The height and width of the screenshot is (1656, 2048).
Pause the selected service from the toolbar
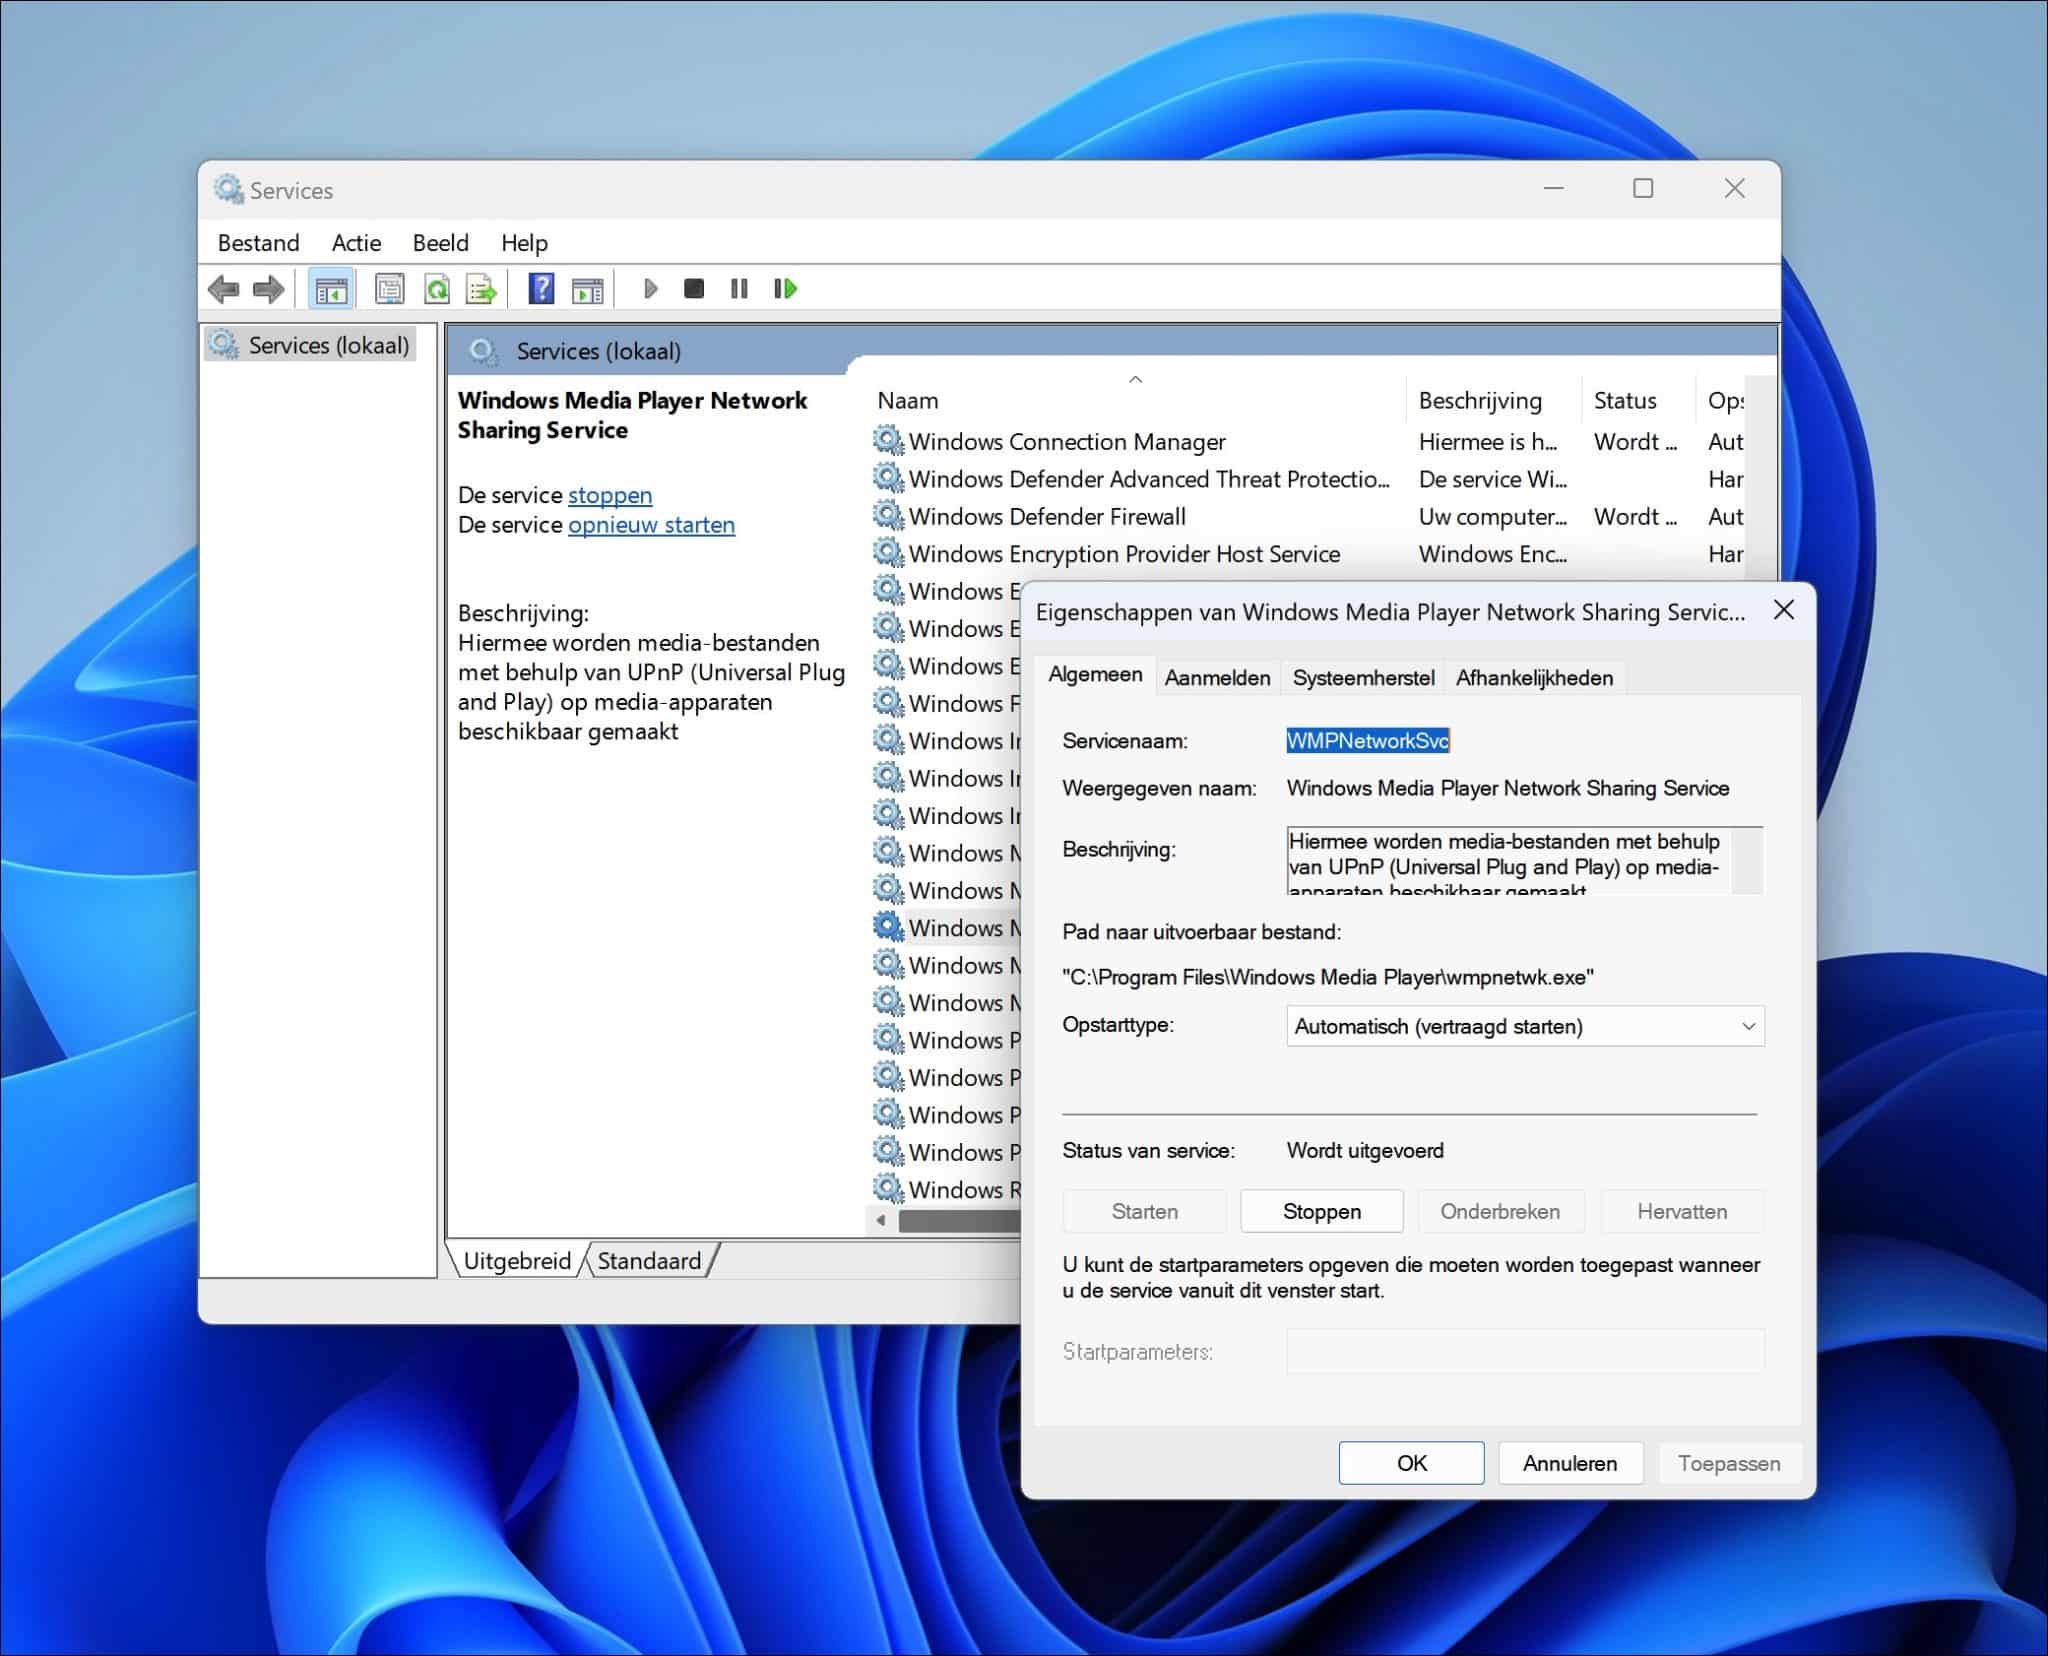tap(740, 290)
